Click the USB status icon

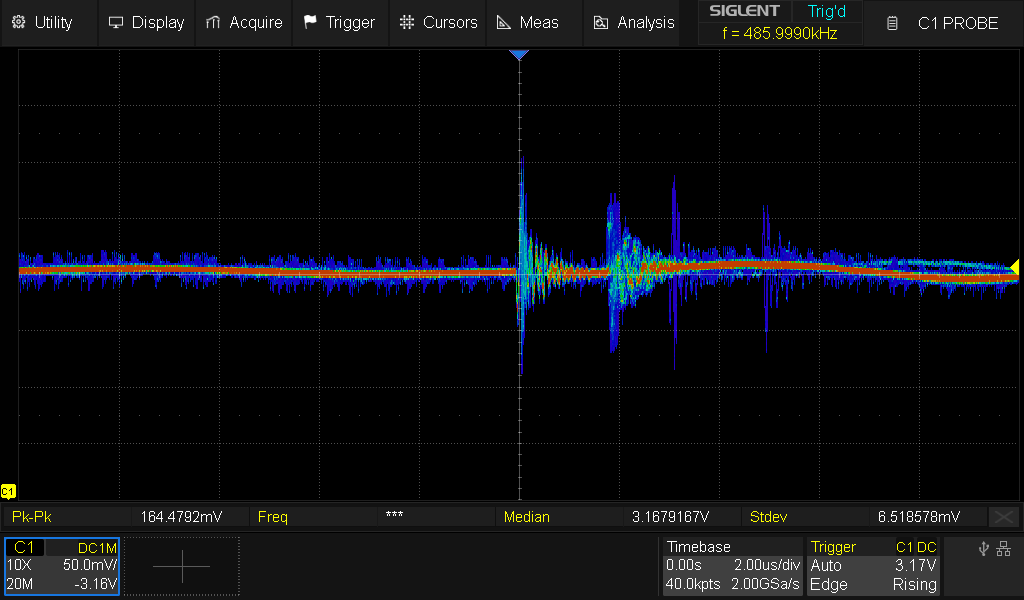click(984, 548)
